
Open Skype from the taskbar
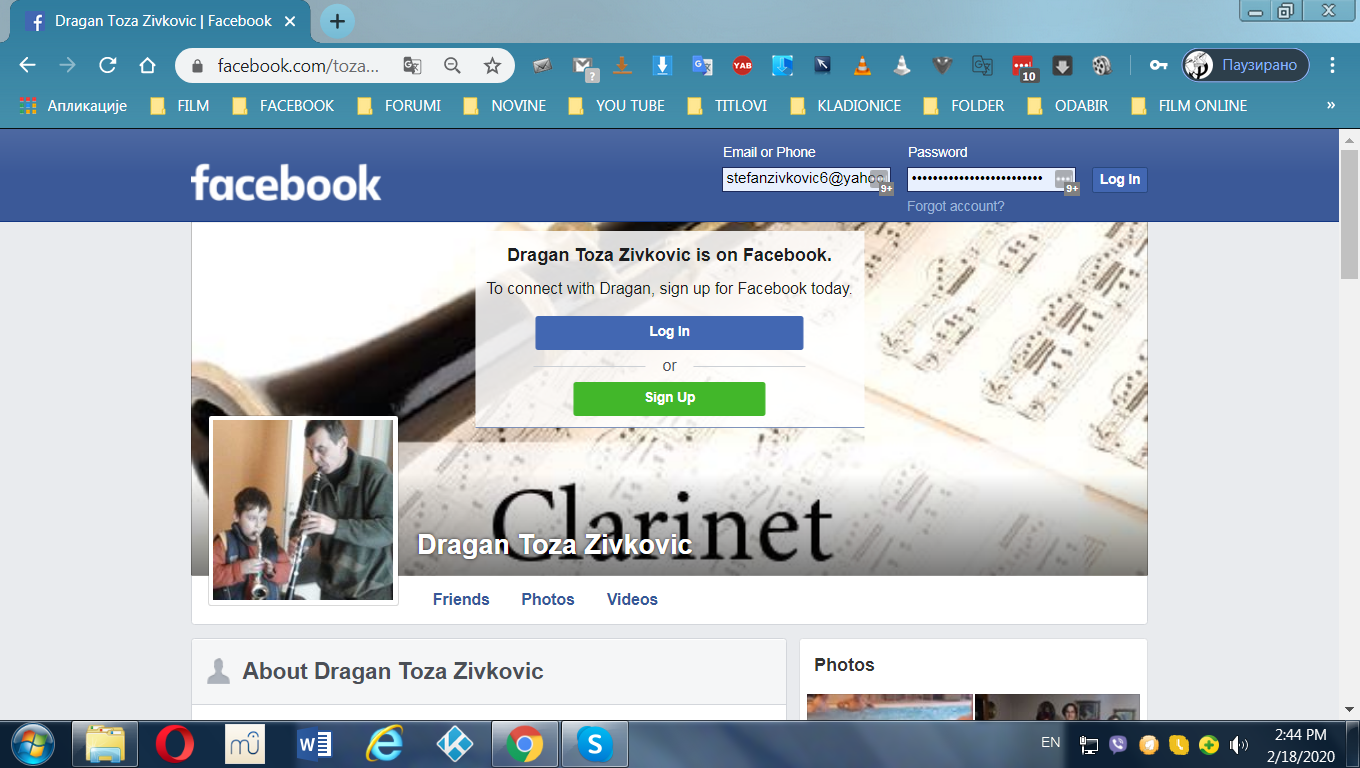tap(595, 744)
